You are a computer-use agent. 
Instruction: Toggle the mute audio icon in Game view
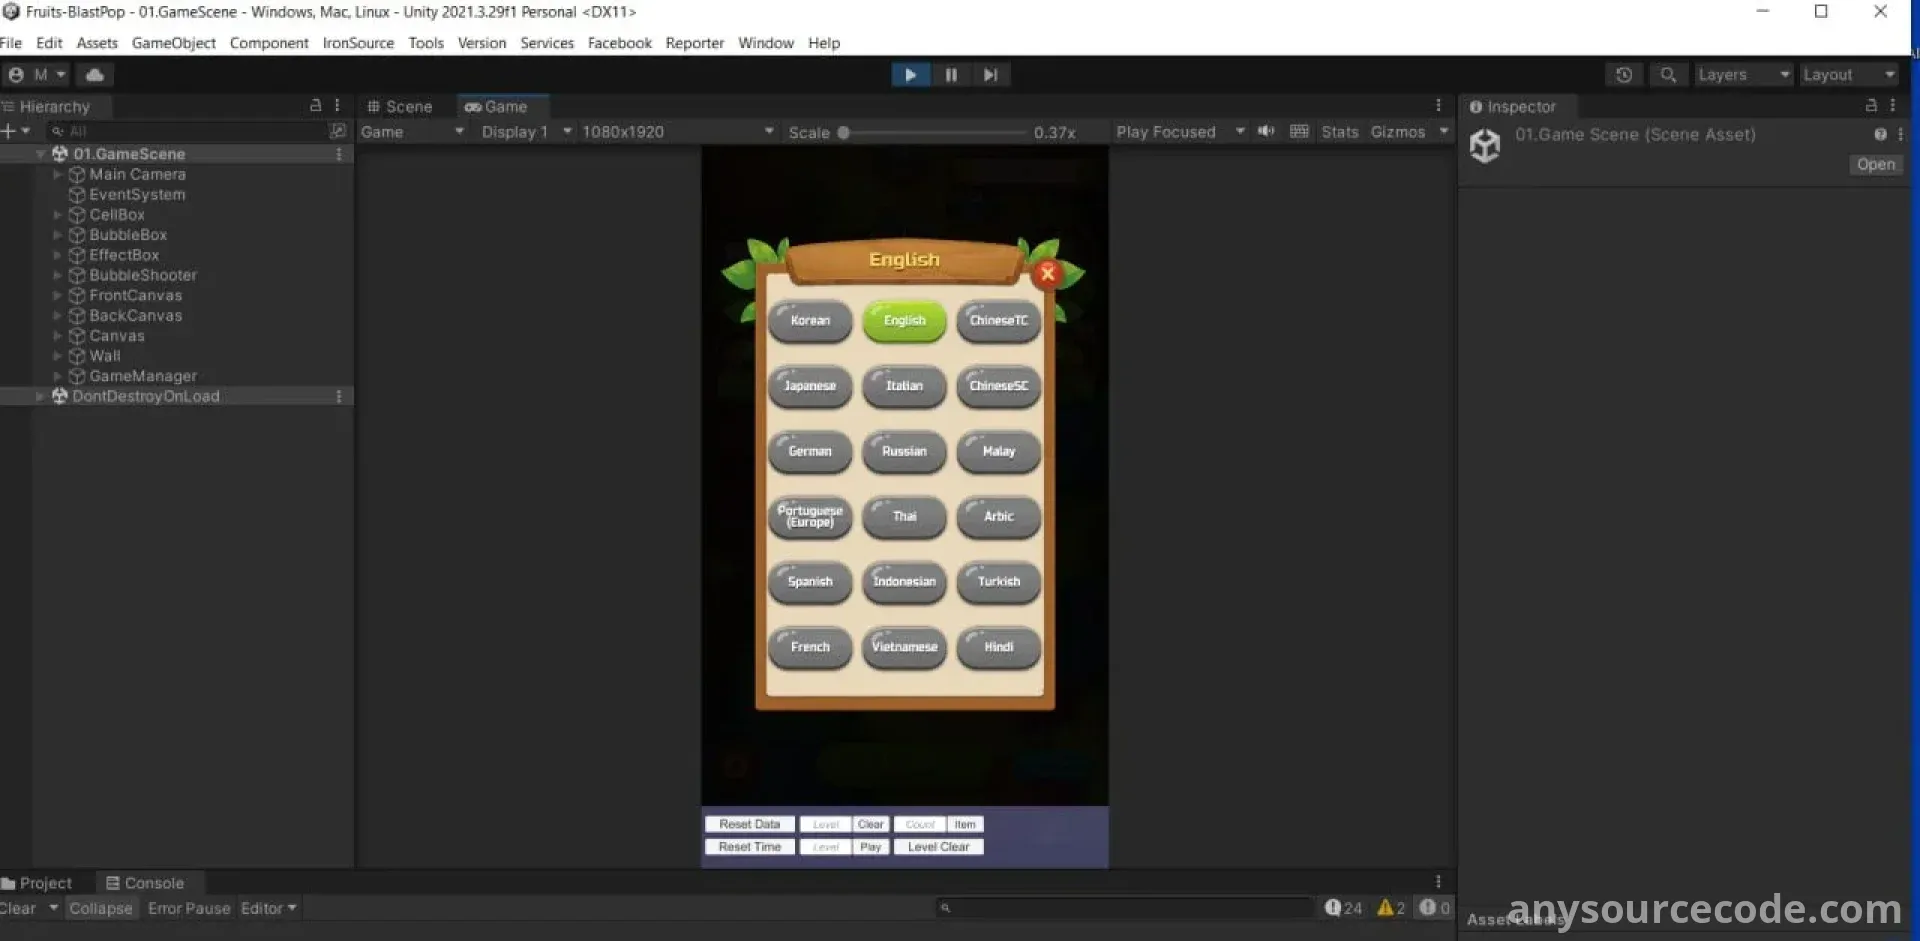[1266, 132]
